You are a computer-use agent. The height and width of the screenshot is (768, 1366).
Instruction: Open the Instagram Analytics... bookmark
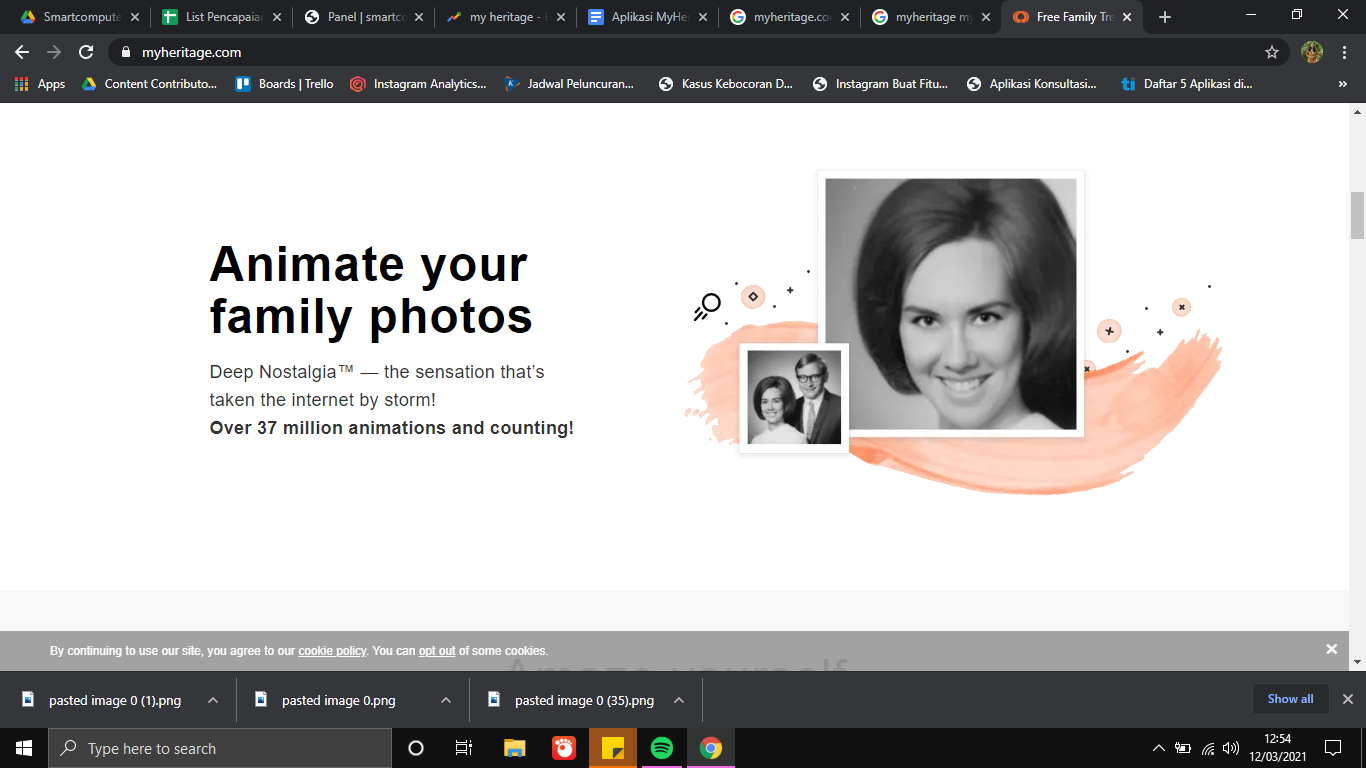point(418,84)
